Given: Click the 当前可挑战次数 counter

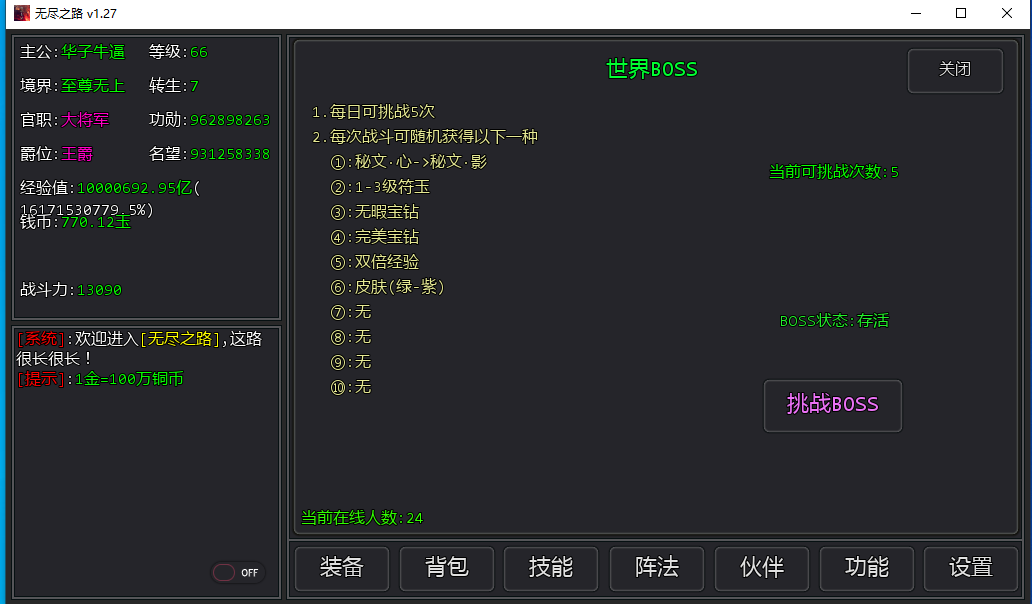Looking at the screenshot, I should click(833, 172).
